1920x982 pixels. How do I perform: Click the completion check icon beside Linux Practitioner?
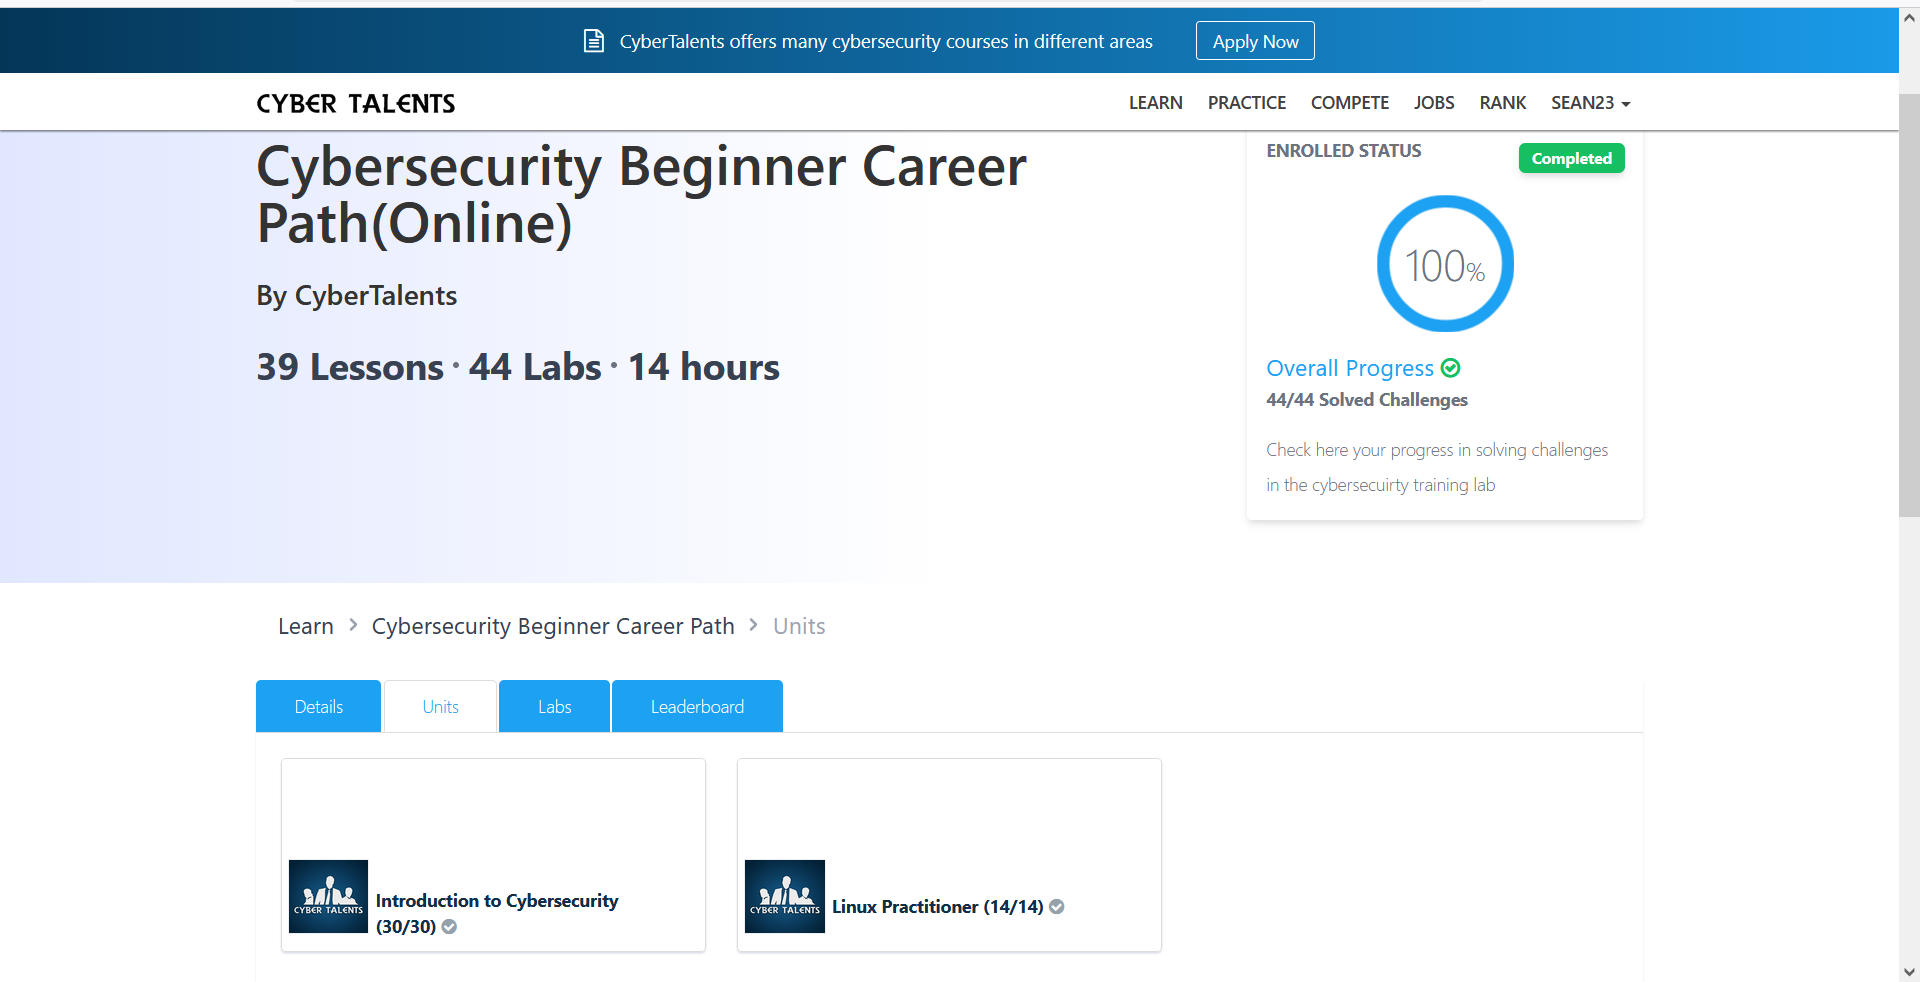tap(1057, 907)
